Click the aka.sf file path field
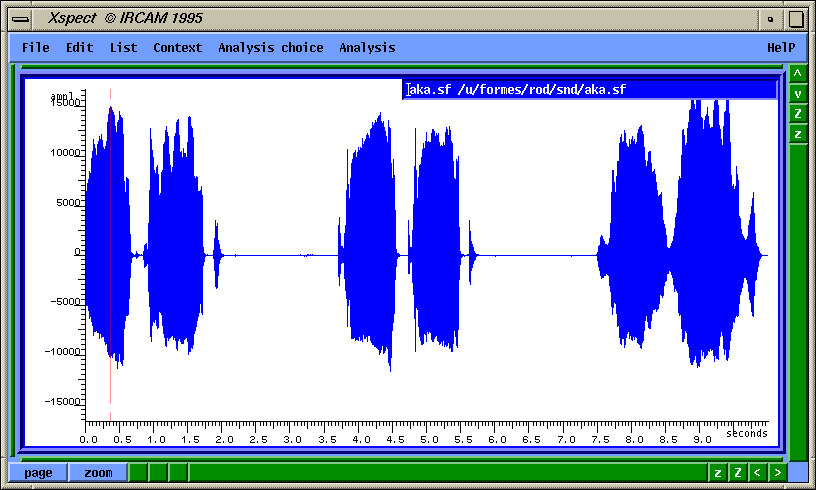Screen dimensions: 816x490 (x=590, y=89)
